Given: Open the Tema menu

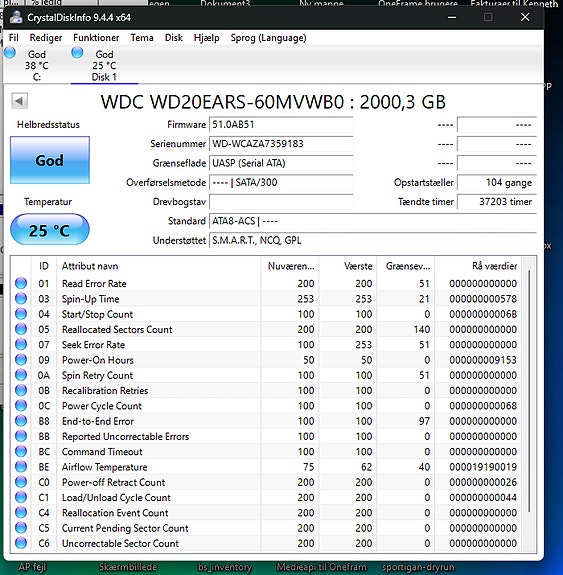Looking at the screenshot, I should coord(142,38).
